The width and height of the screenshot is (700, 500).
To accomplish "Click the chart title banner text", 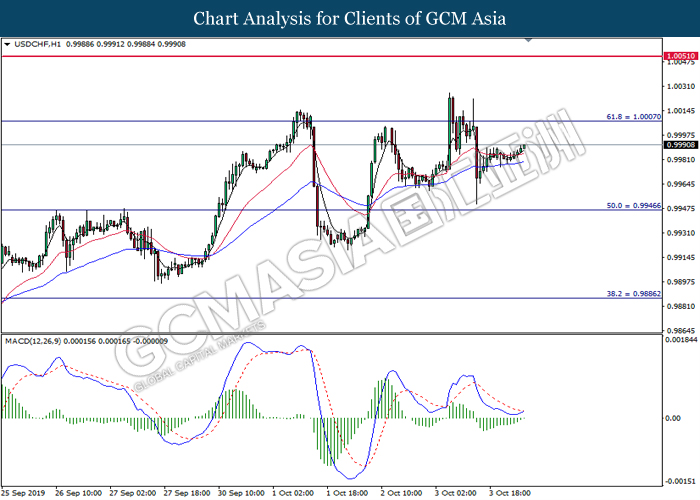I will [350, 18].
